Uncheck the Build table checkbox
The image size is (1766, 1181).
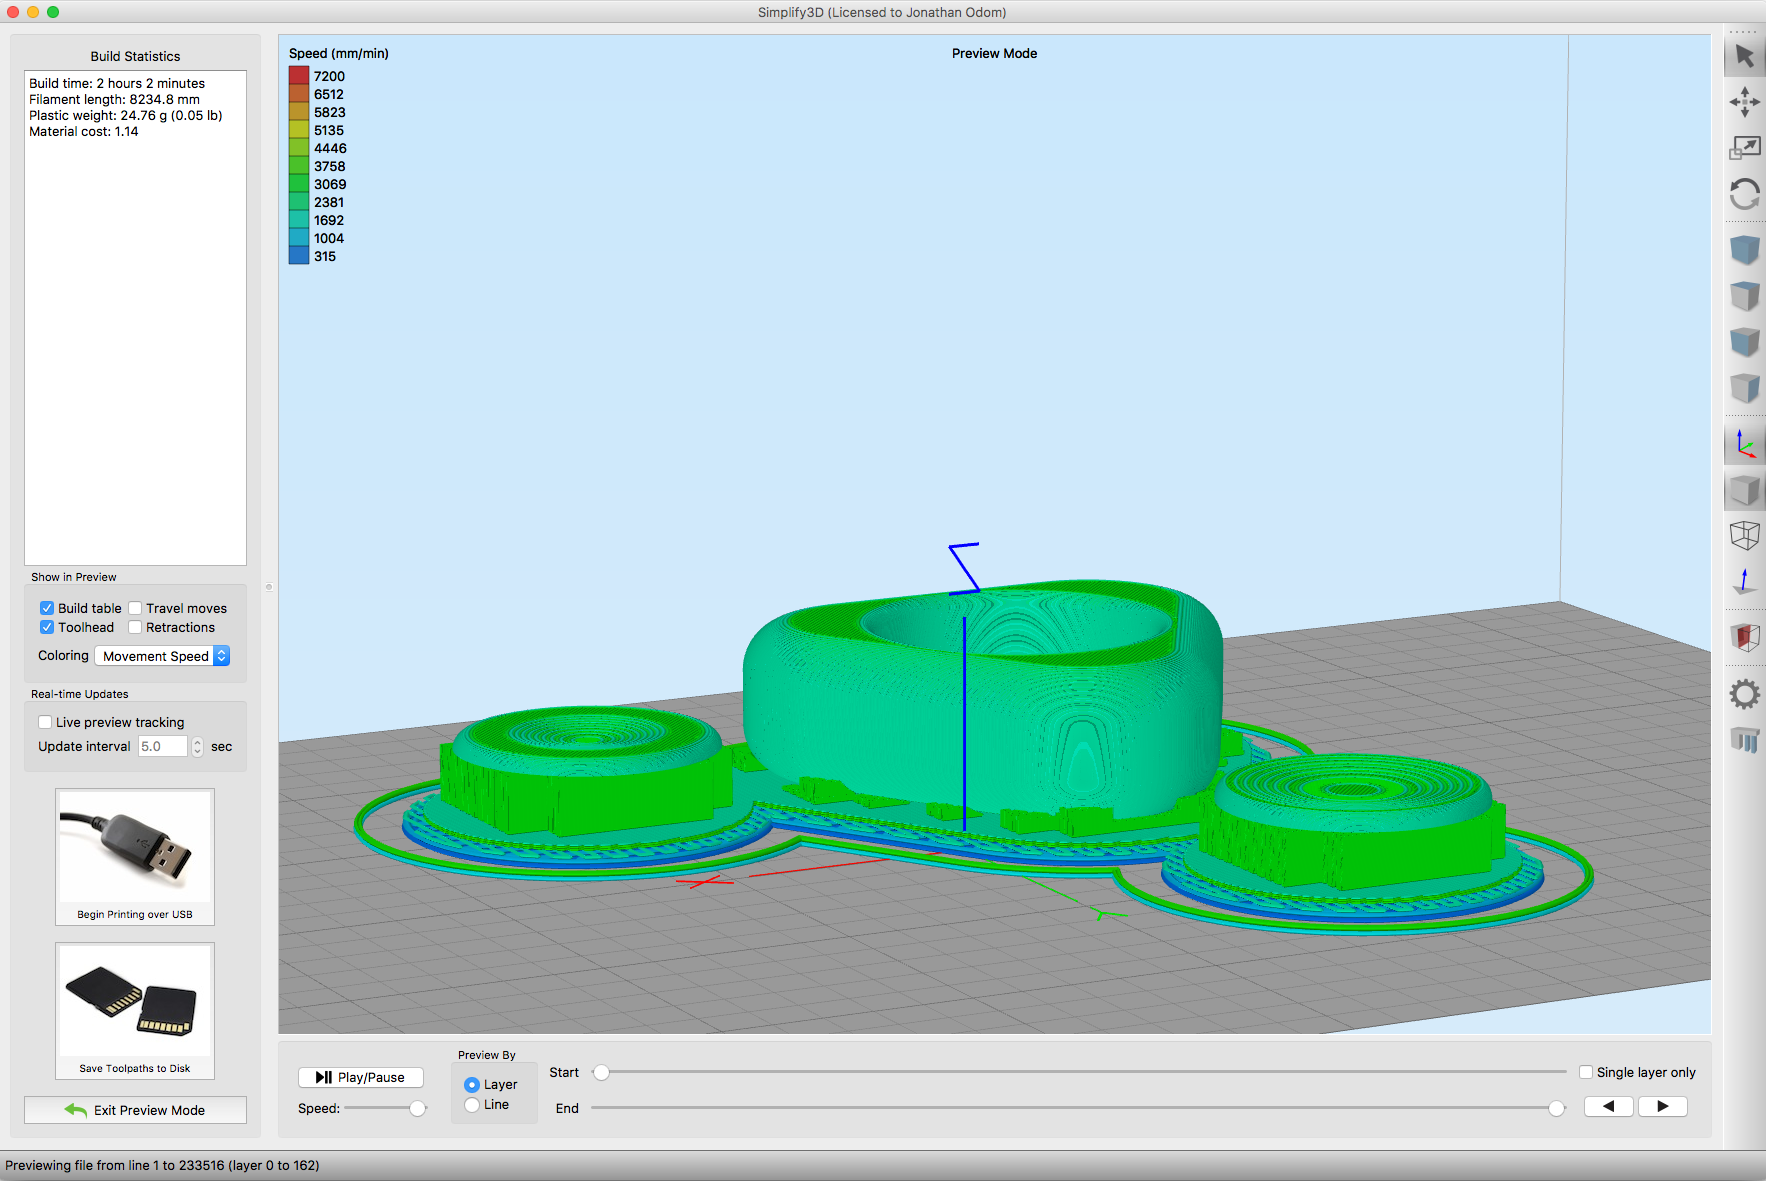pyautogui.click(x=47, y=608)
